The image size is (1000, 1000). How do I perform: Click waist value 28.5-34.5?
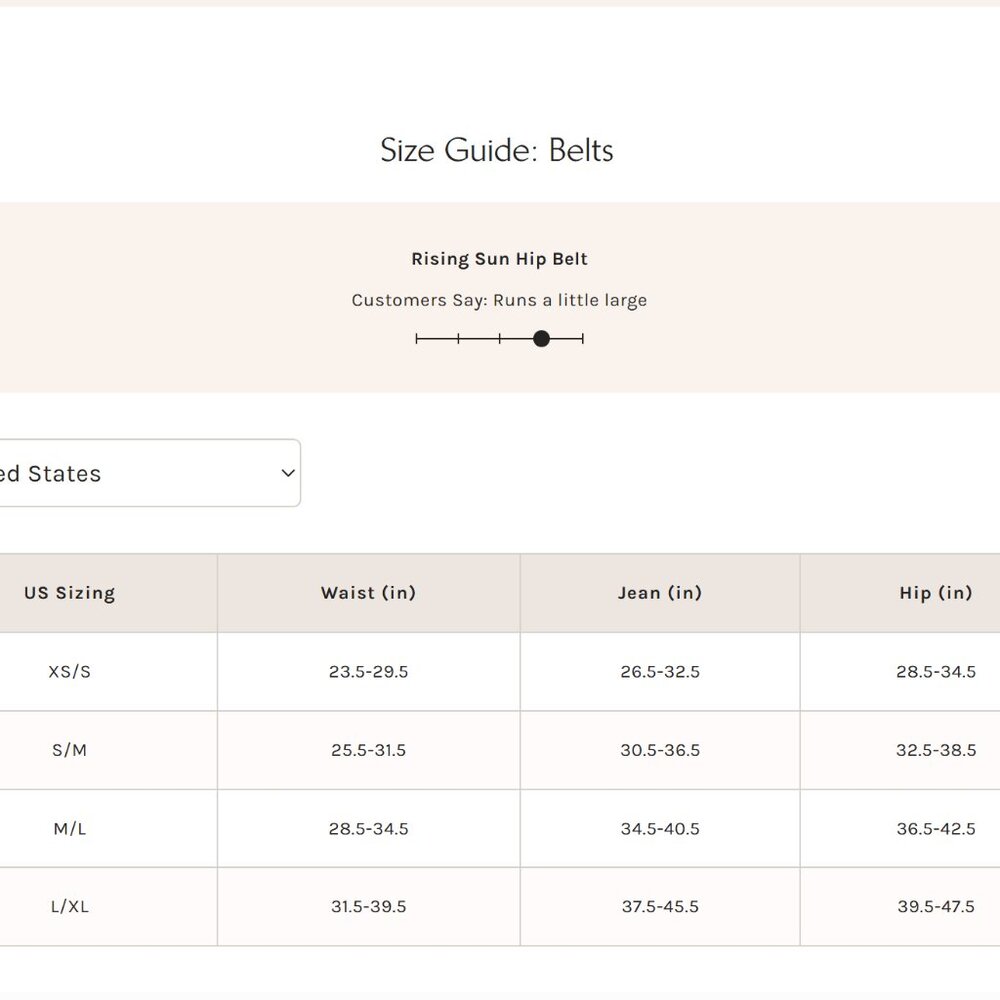pyautogui.click(x=369, y=828)
